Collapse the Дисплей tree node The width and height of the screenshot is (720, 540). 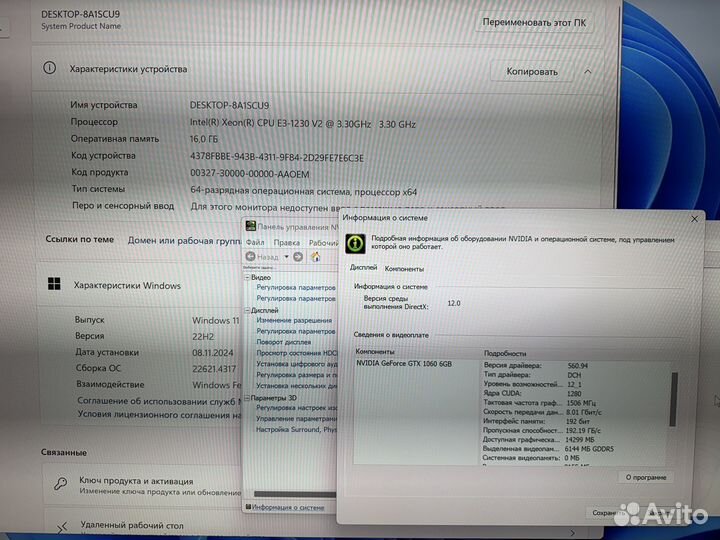pyautogui.click(x=247, y=310)
